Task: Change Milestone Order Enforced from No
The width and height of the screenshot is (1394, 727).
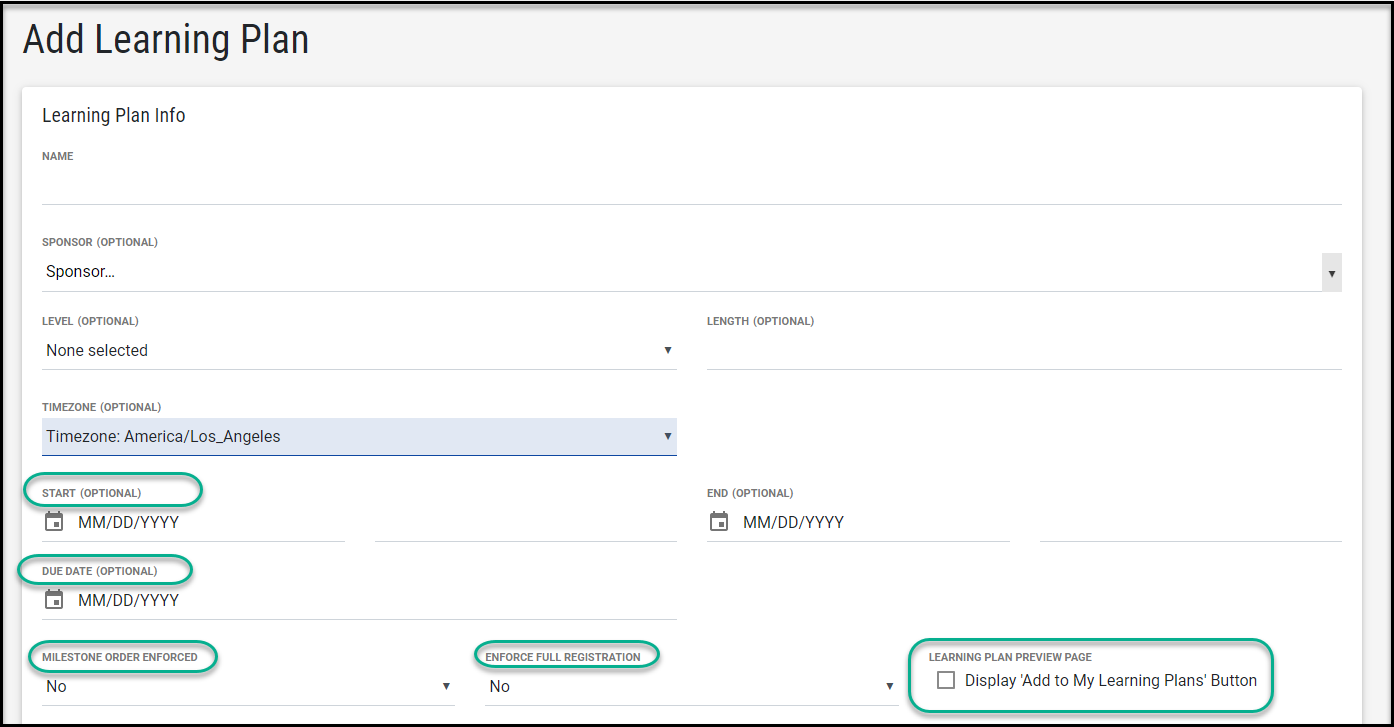Action: [240, 685]
